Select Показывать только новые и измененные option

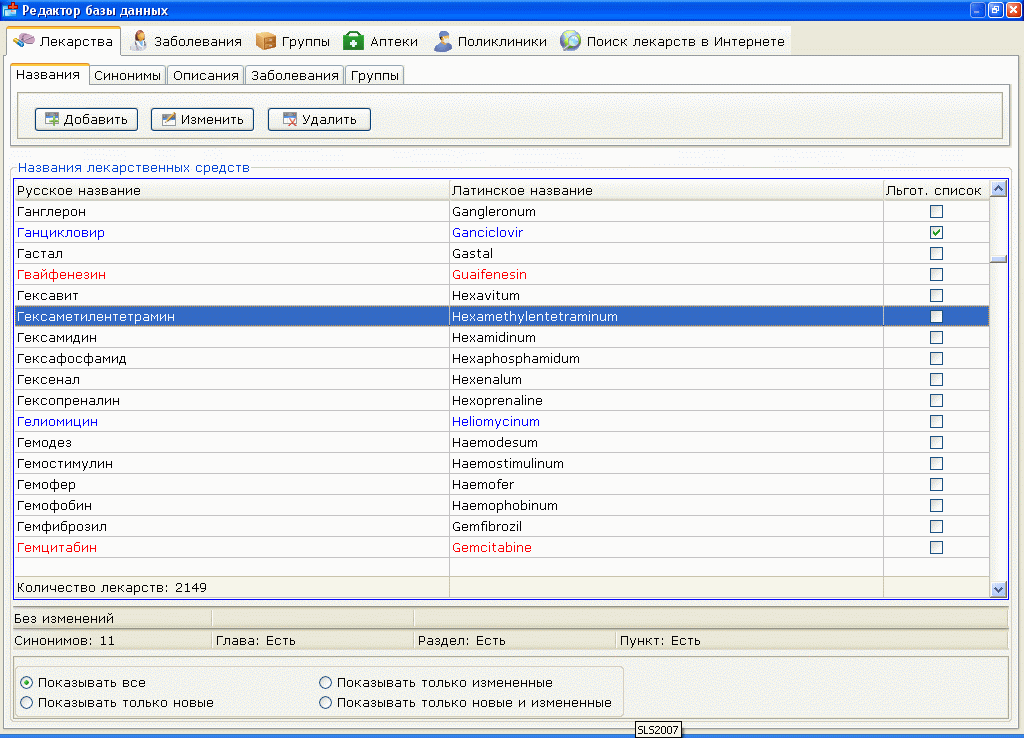click(325, 703)
